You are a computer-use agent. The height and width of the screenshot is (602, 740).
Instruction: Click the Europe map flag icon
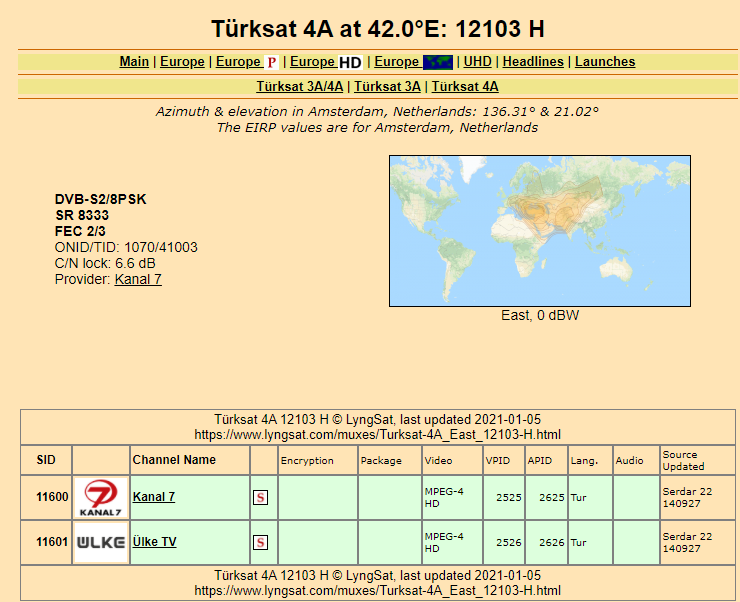pos(438,62)
